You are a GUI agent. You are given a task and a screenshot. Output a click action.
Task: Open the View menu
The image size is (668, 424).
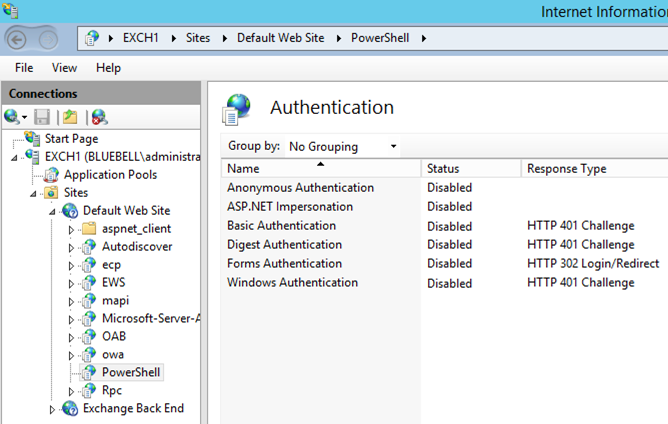pos(64,68)
